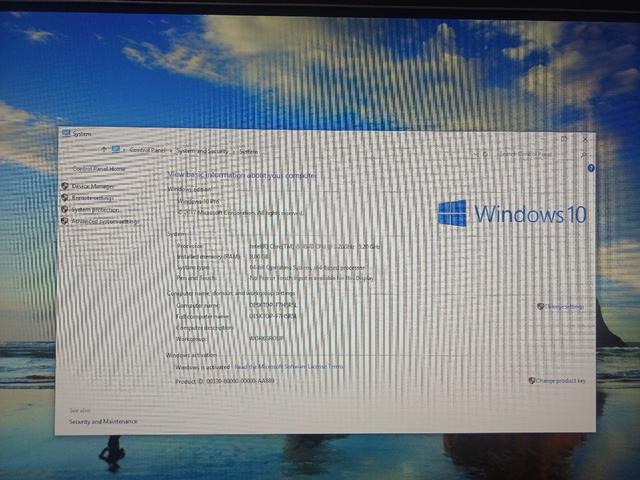
Task: Click the shield icon beside Remote settings
Action: point(64,198)
